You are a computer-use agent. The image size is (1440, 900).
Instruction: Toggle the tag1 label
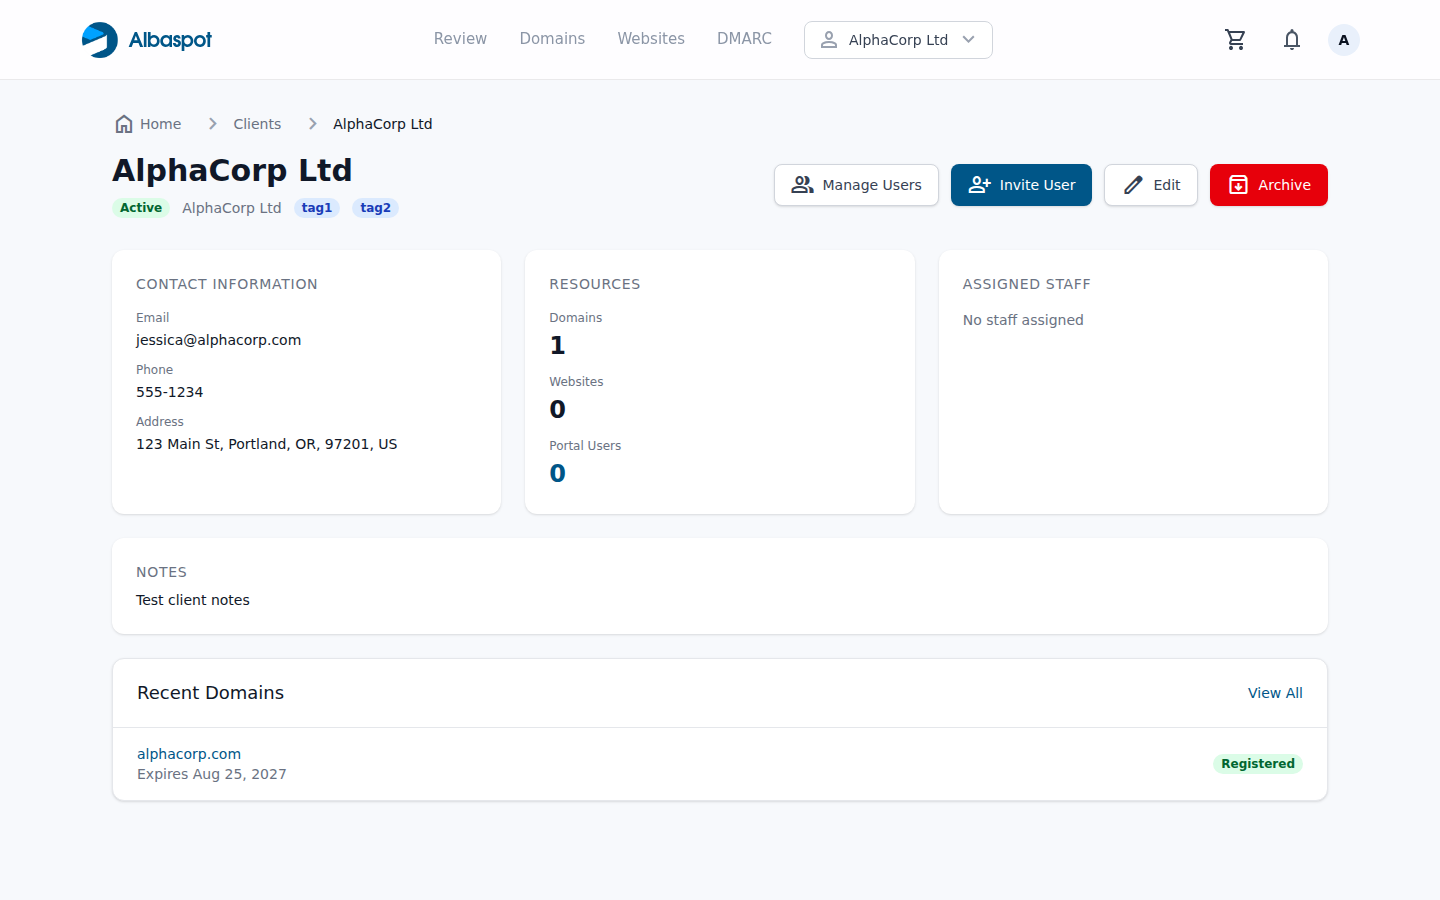[316, 207]
